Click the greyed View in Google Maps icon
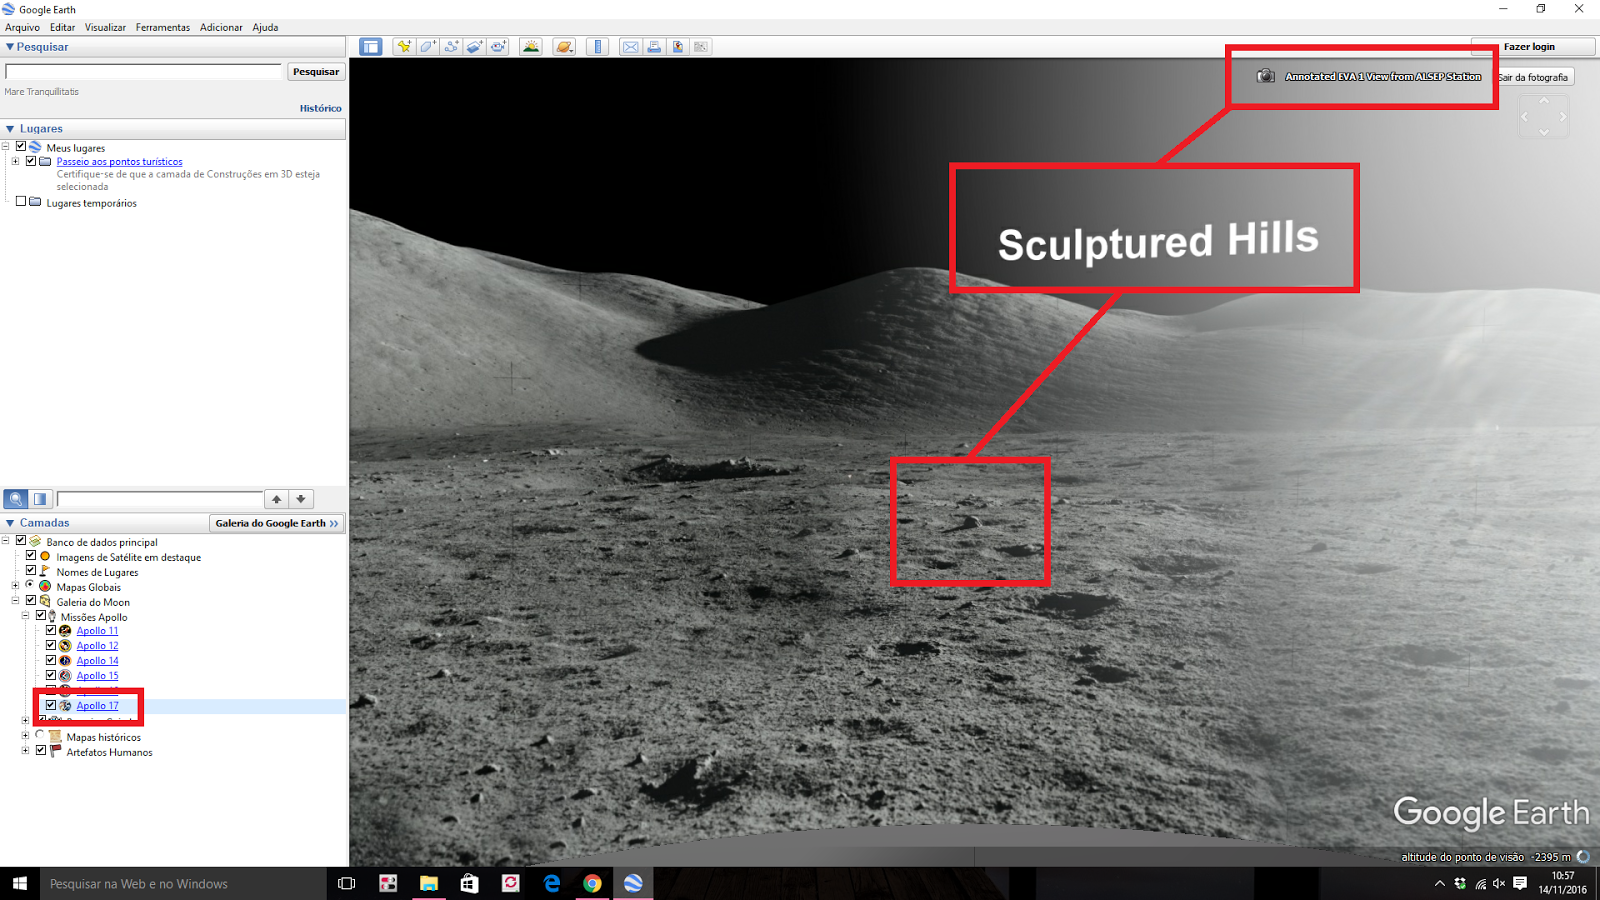The width and height of the screenshot is (1600, 900). 701,47
